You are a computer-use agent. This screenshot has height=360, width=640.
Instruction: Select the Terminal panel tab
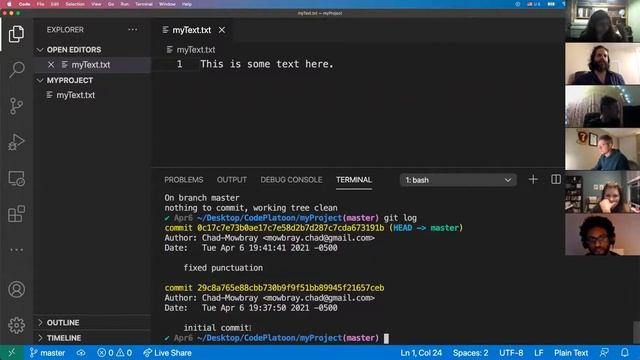coord(353,180)
